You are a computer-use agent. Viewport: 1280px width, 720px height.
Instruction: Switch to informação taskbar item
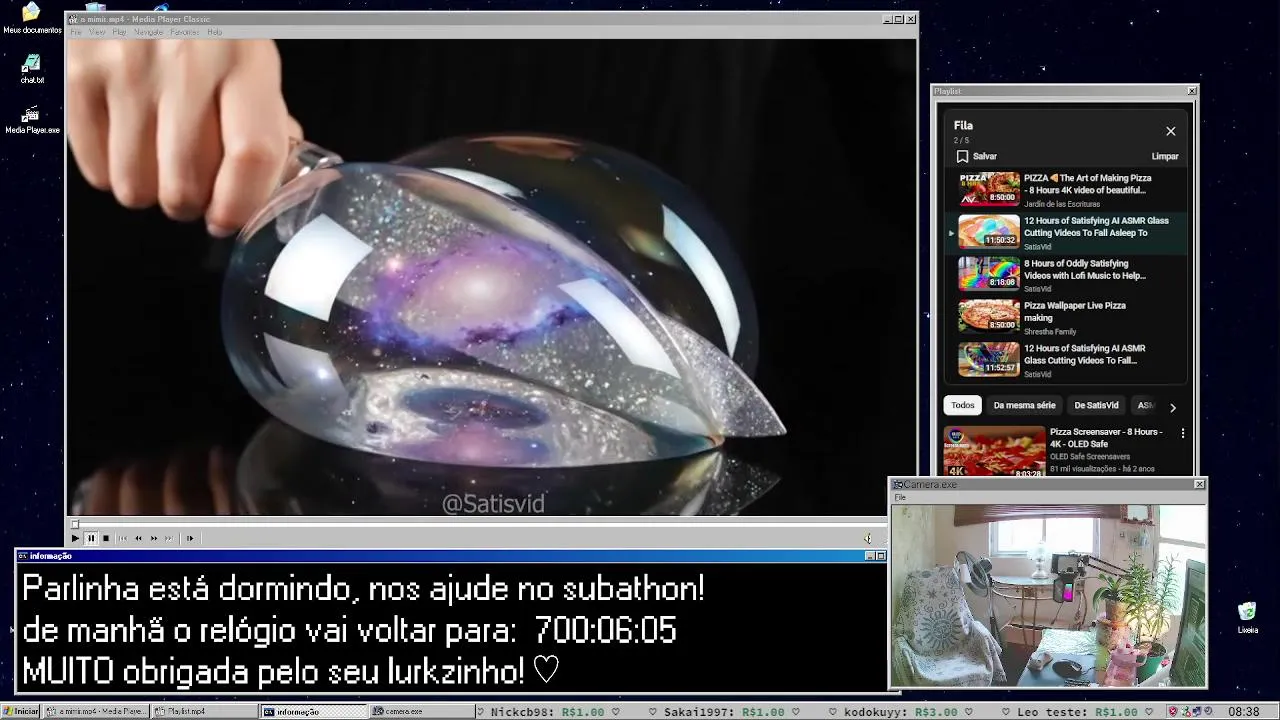[x=314, y=711]
